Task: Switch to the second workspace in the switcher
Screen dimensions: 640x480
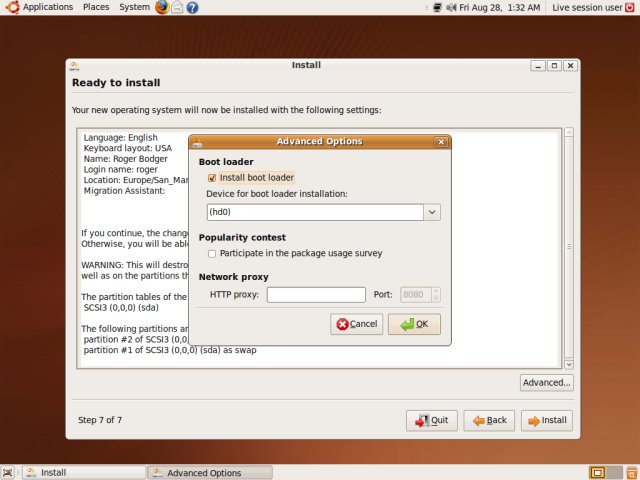Action: coord(614,473)
